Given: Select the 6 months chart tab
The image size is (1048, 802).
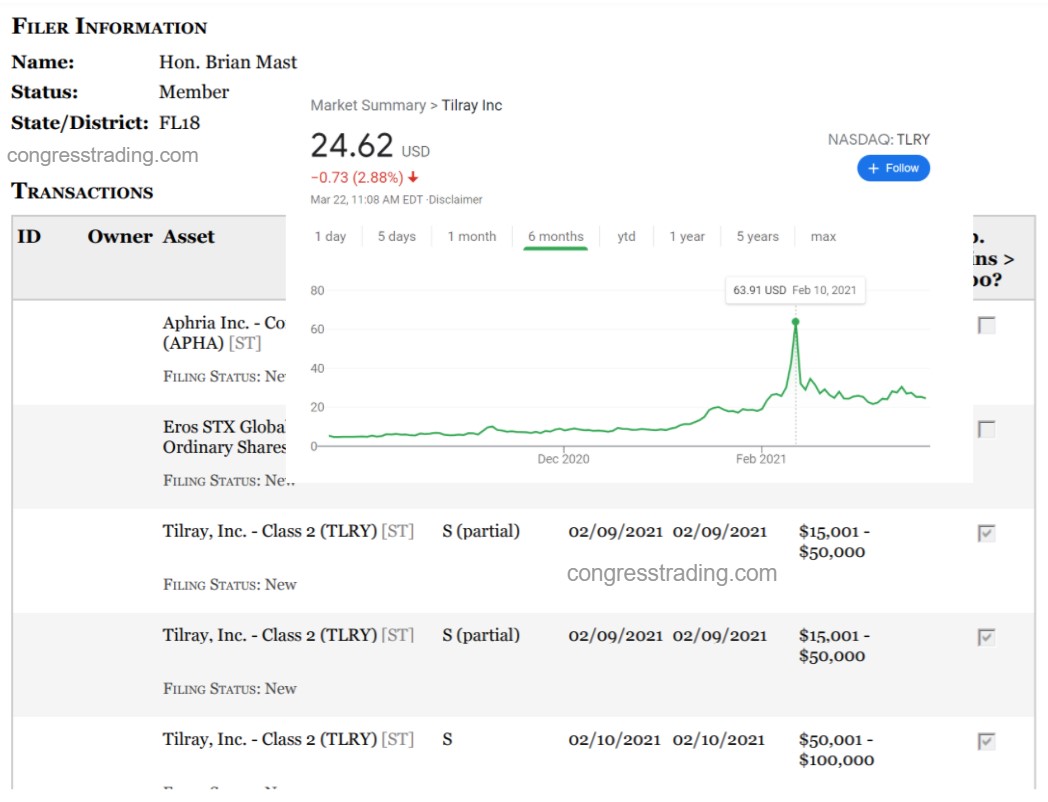Looking at the screenshot, I should [x=555, y=237].
